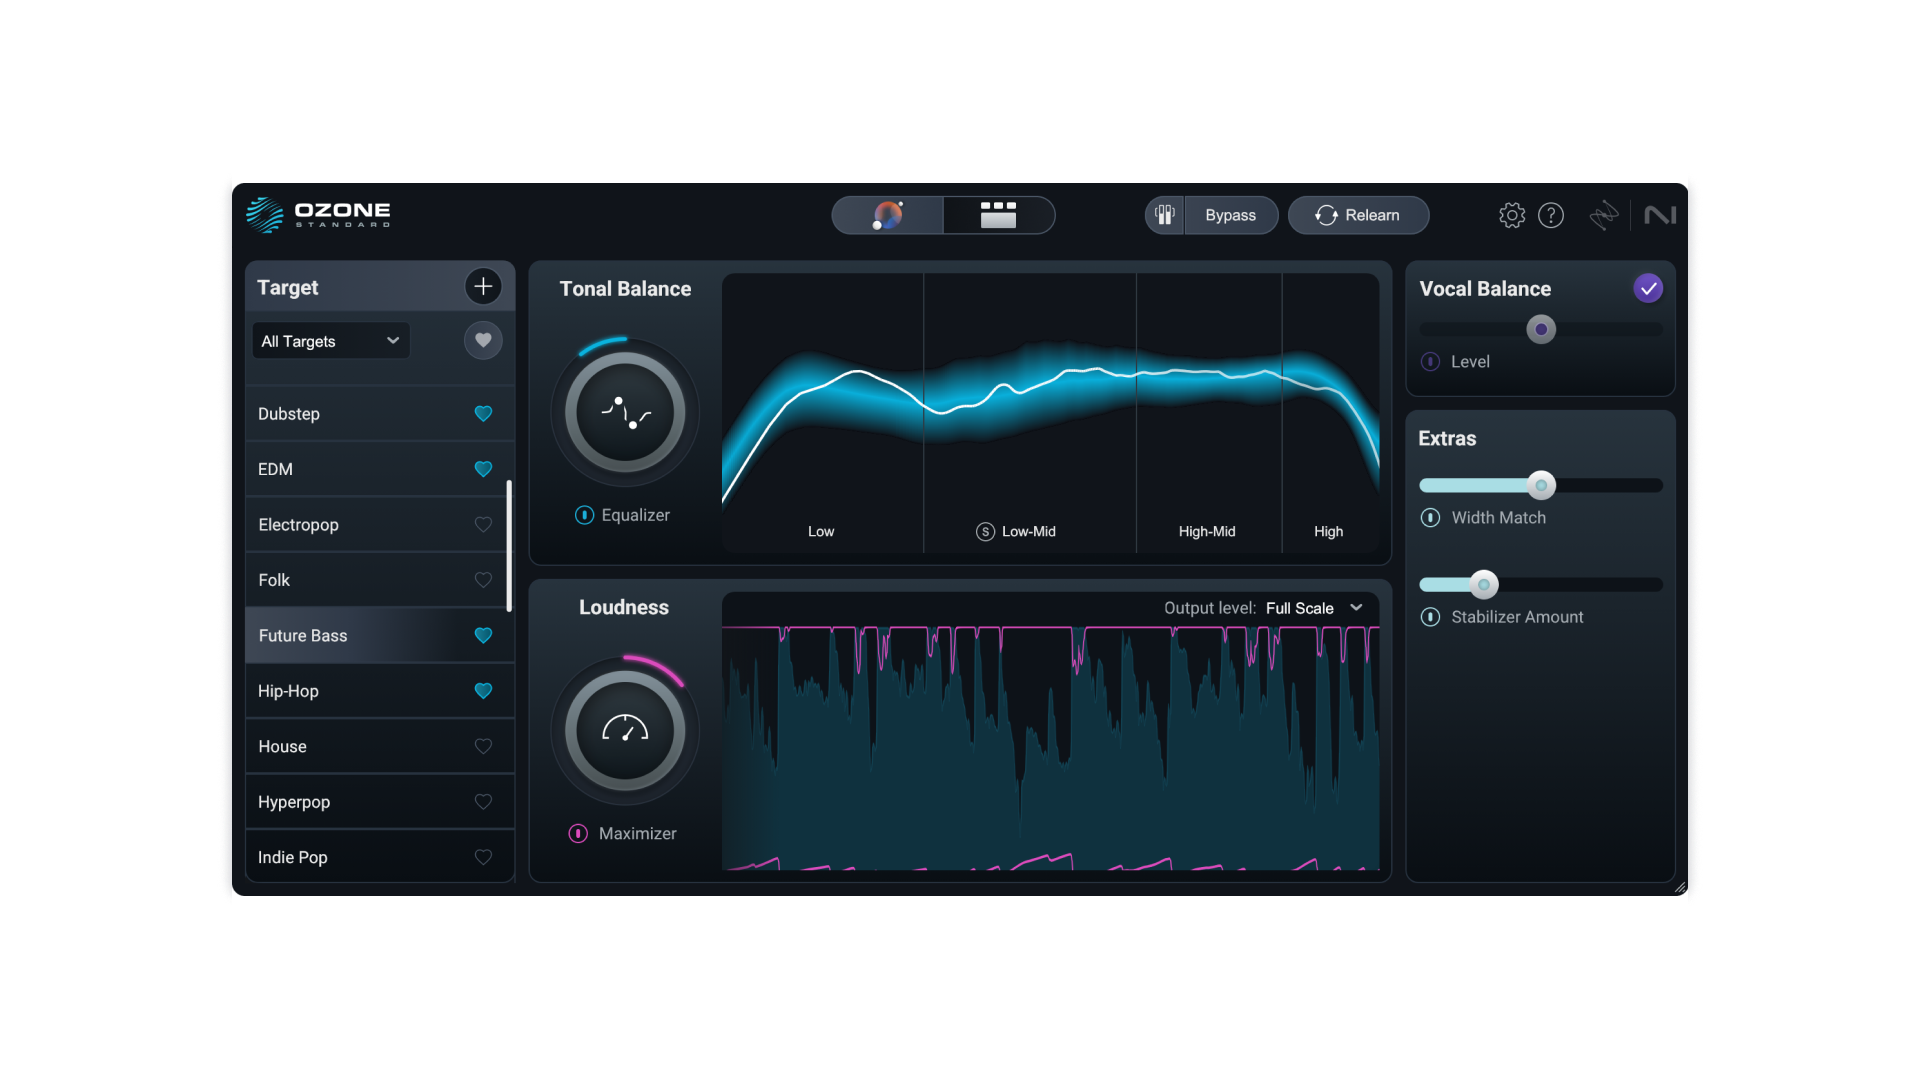The height and width of the screenshot is (1080, 1920).
Task: Select the Future Bass target
Action: point(350,635)
